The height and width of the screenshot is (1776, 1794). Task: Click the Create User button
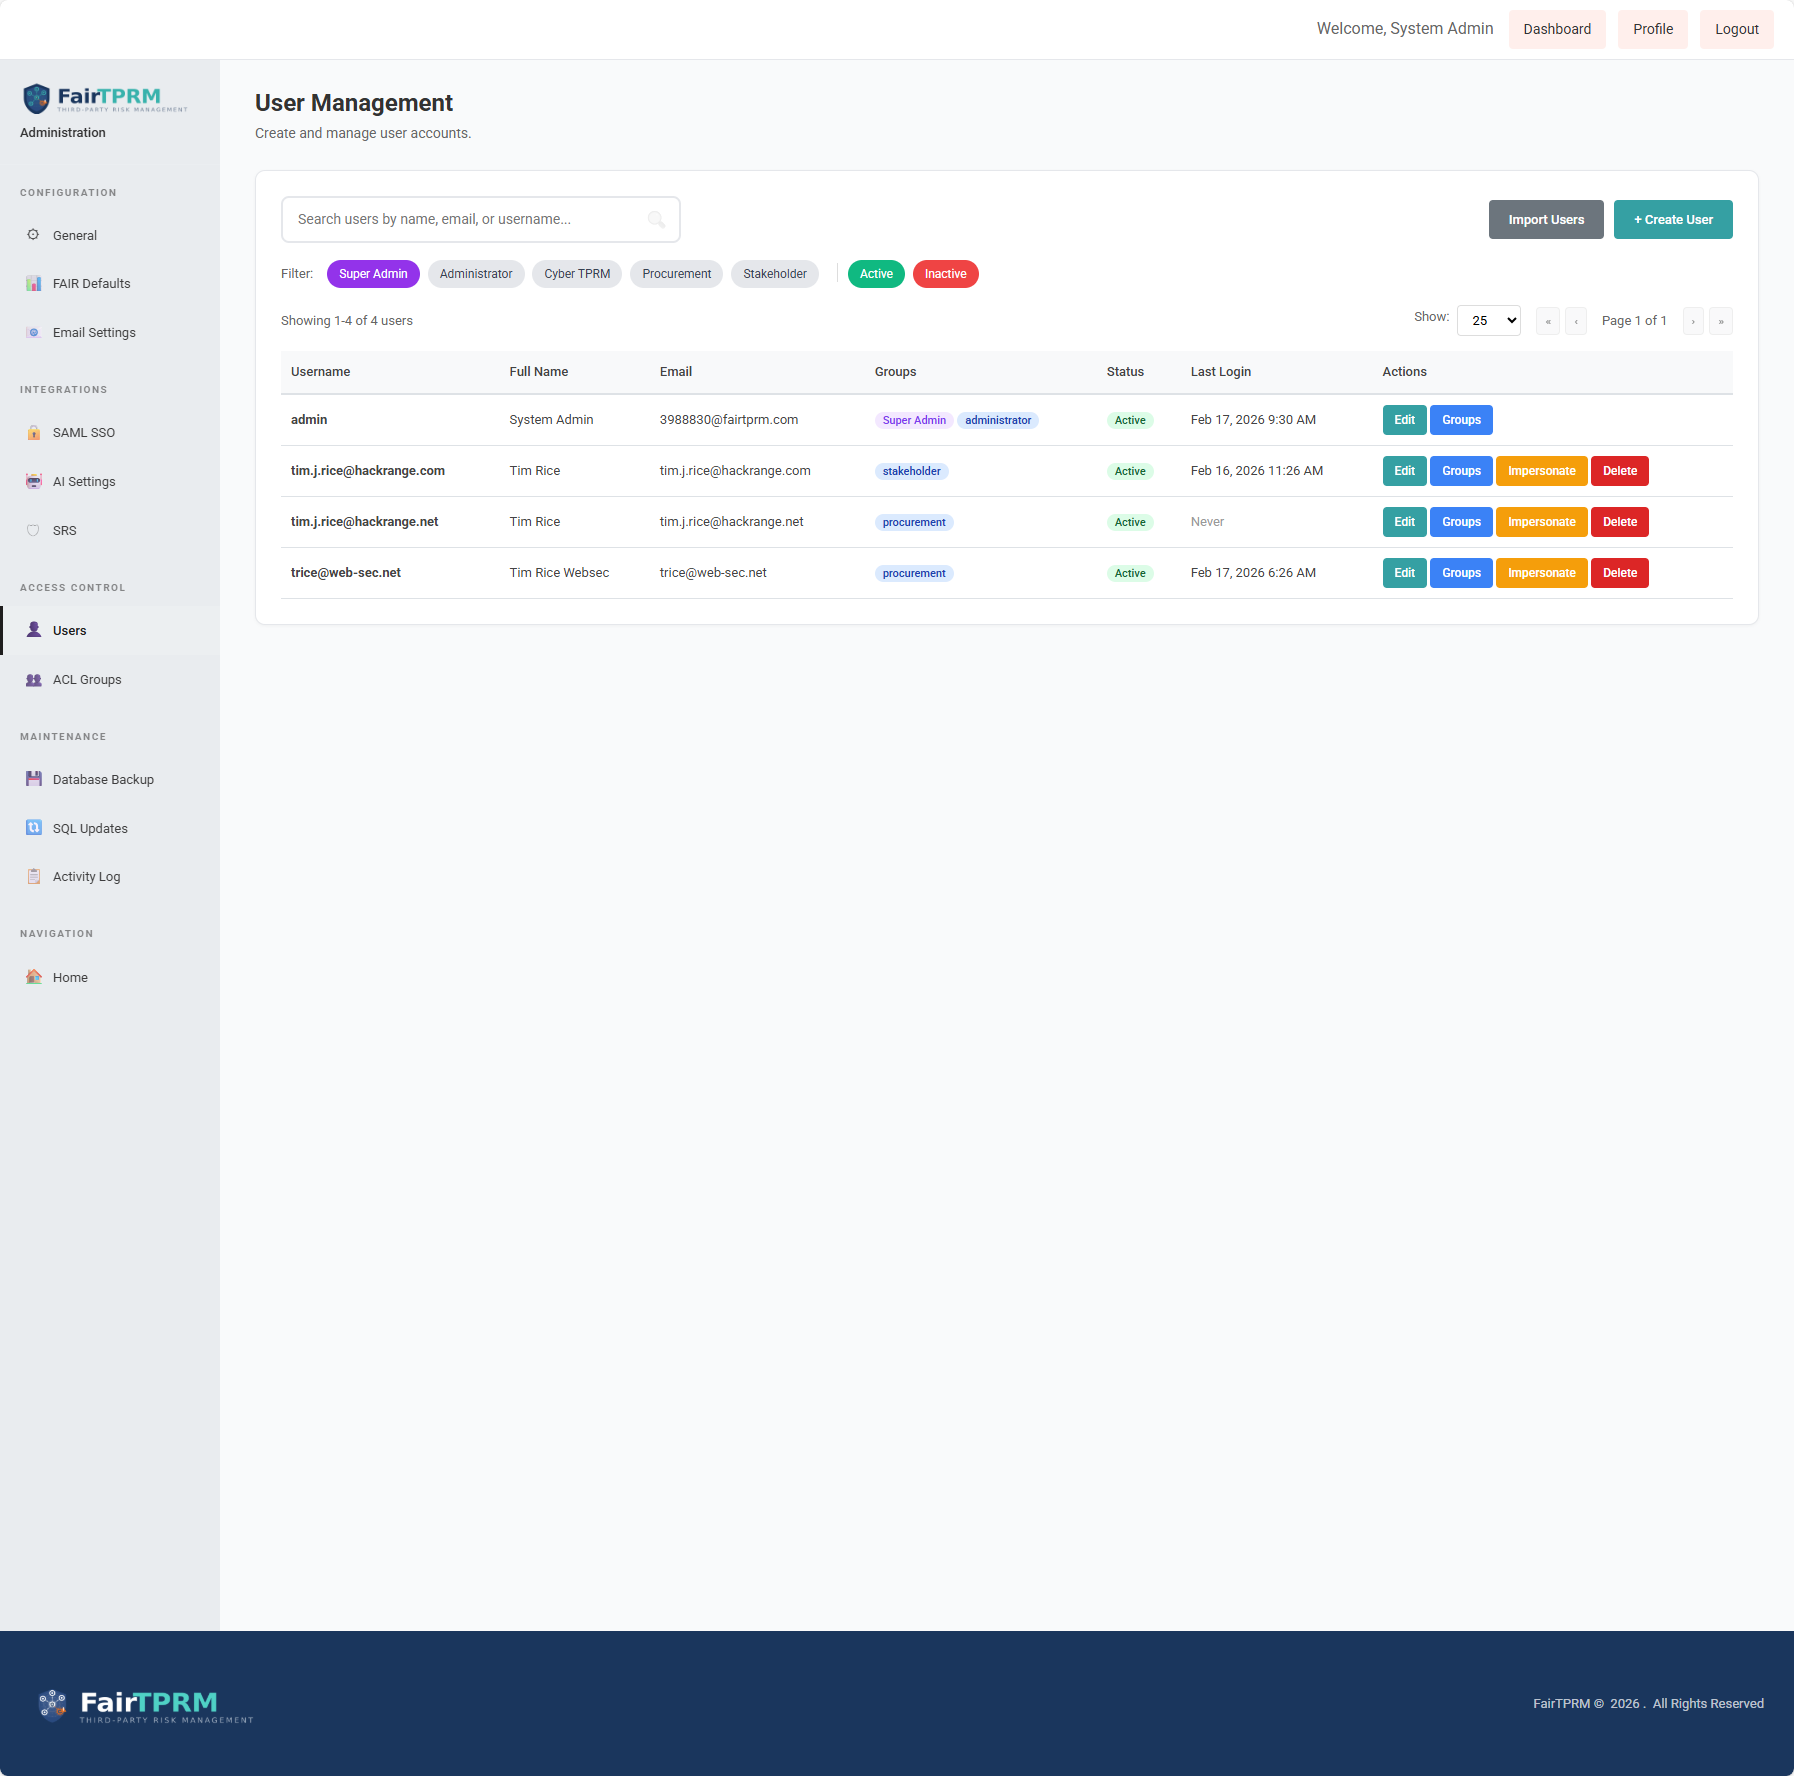click(1672, 220)
